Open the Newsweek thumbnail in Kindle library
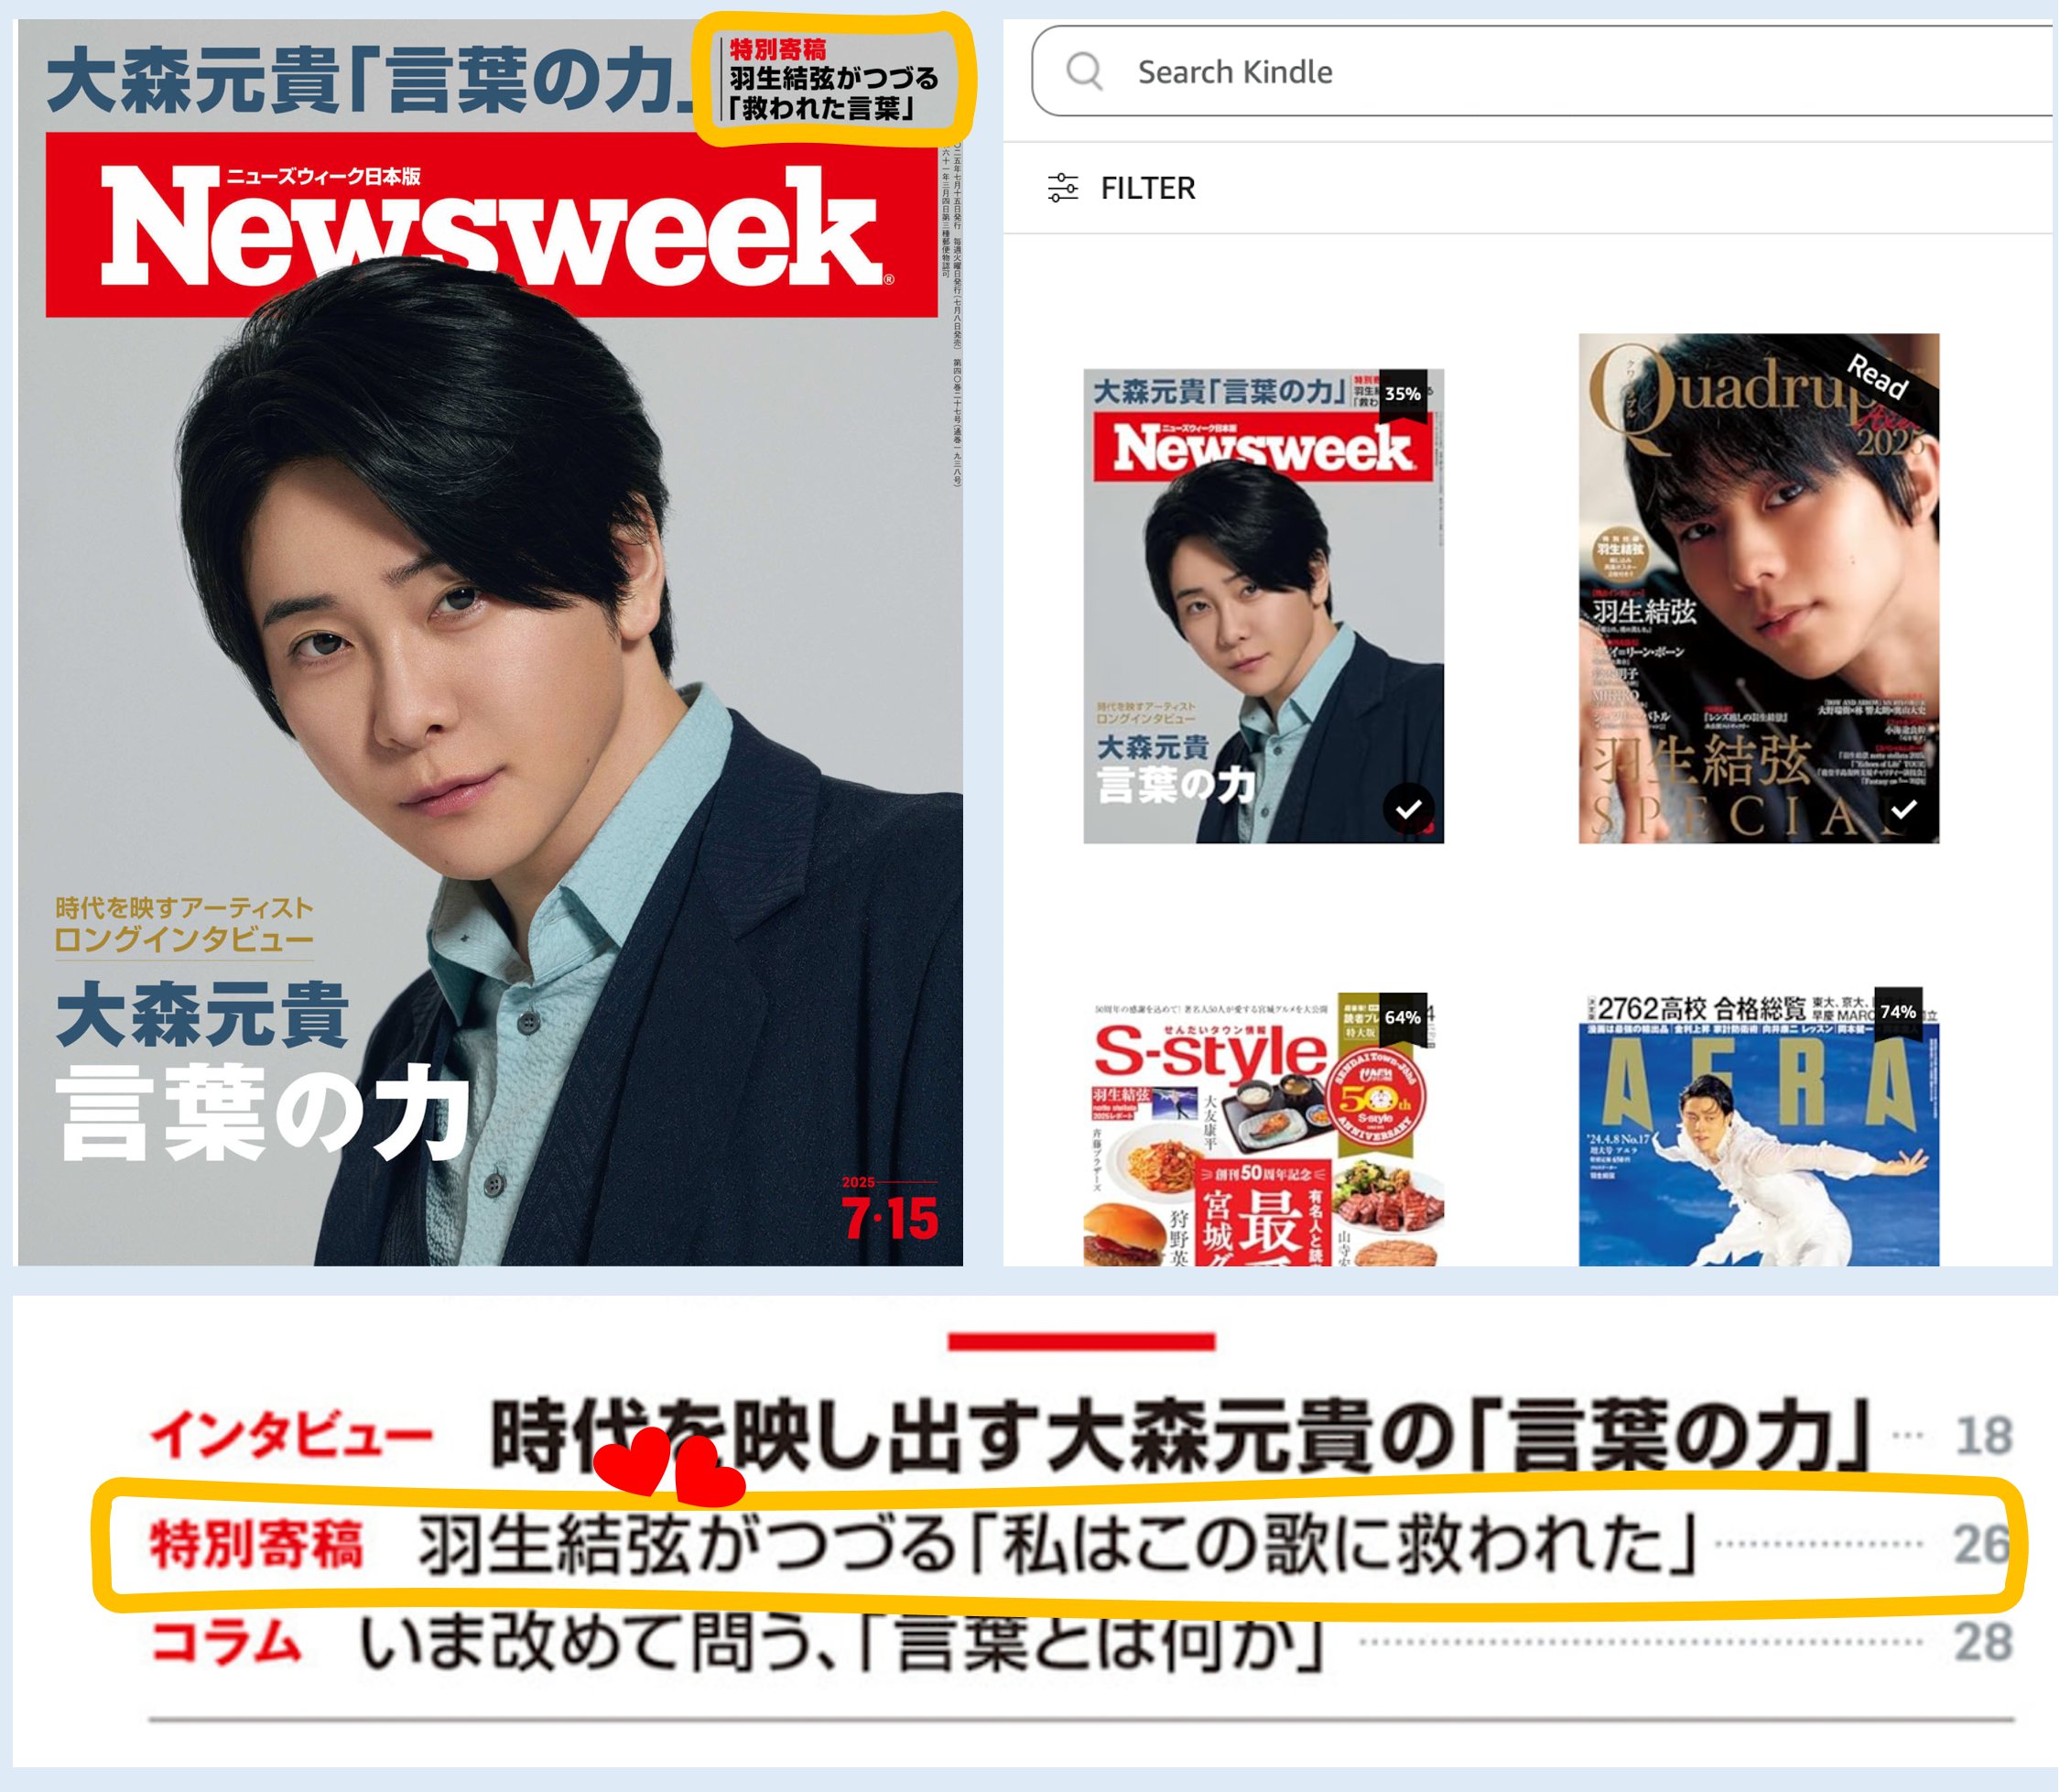The height and width of the screenshot is (1792, 2060). click(x=1264, y=606)
